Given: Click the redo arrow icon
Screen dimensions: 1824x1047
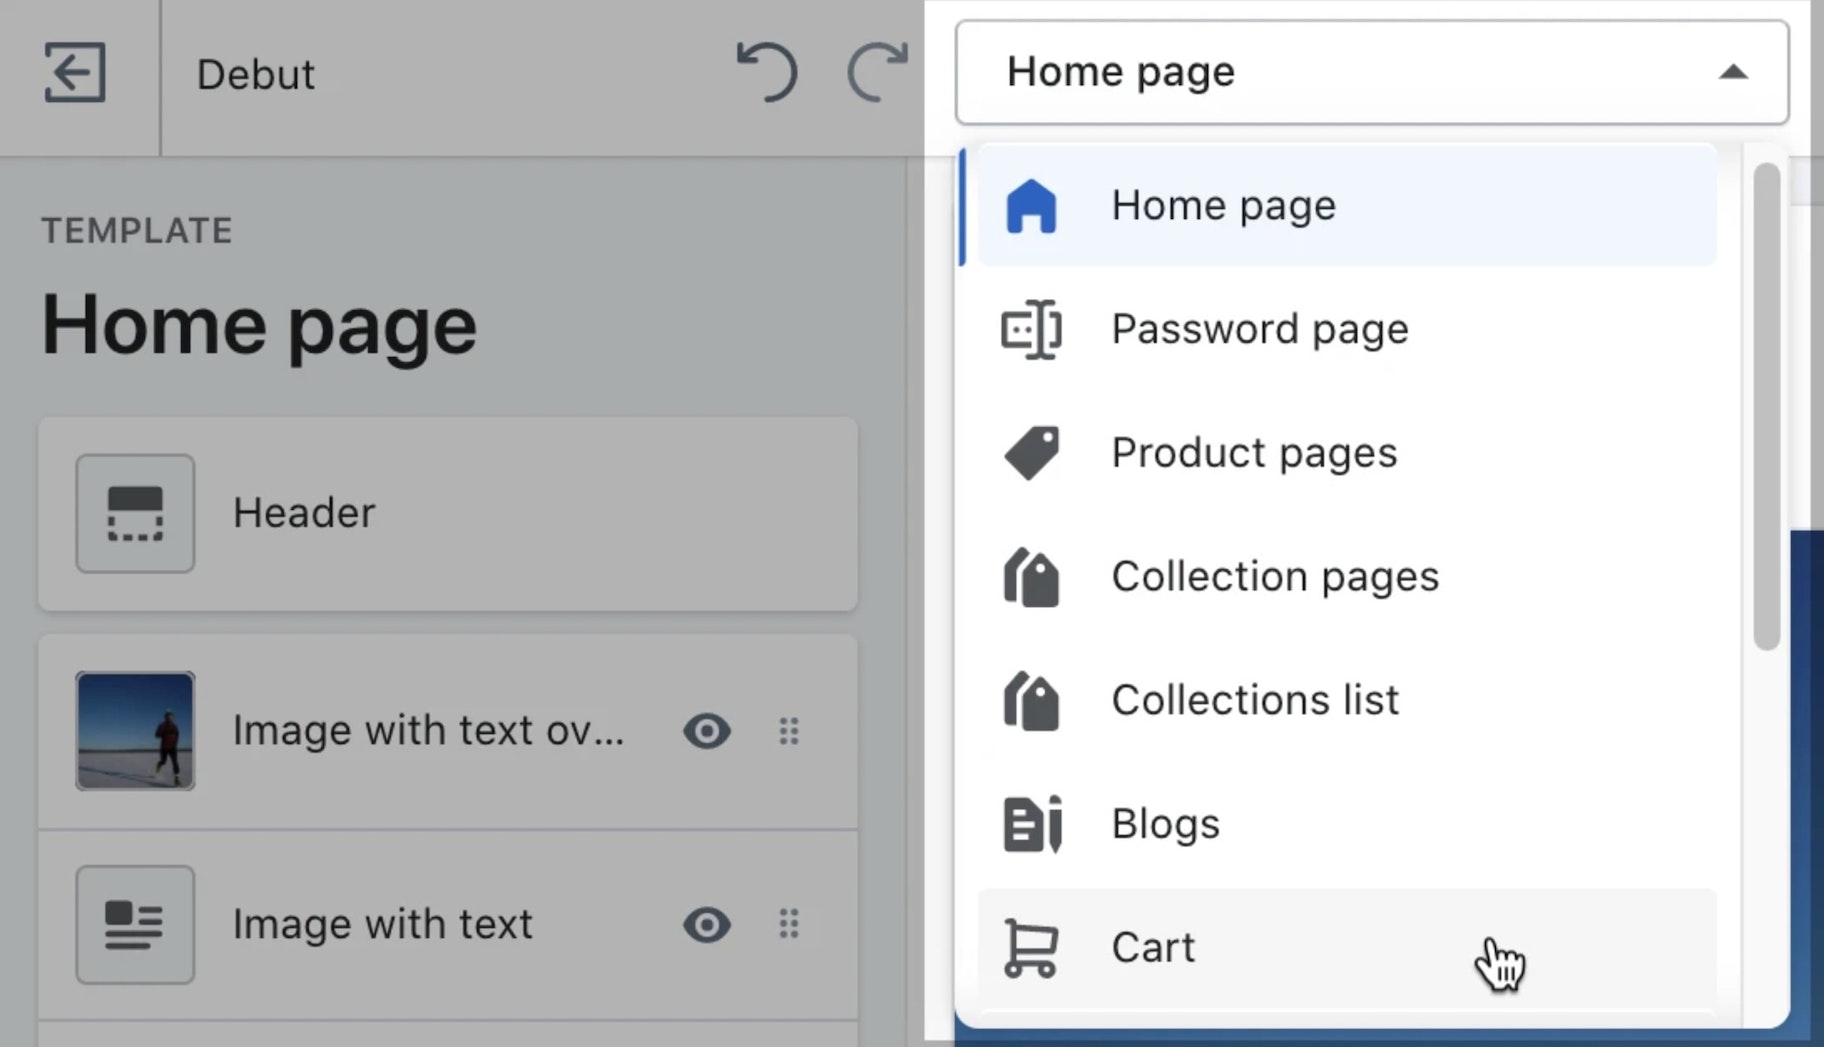Looking at the screenshot, I should point(877,72).
